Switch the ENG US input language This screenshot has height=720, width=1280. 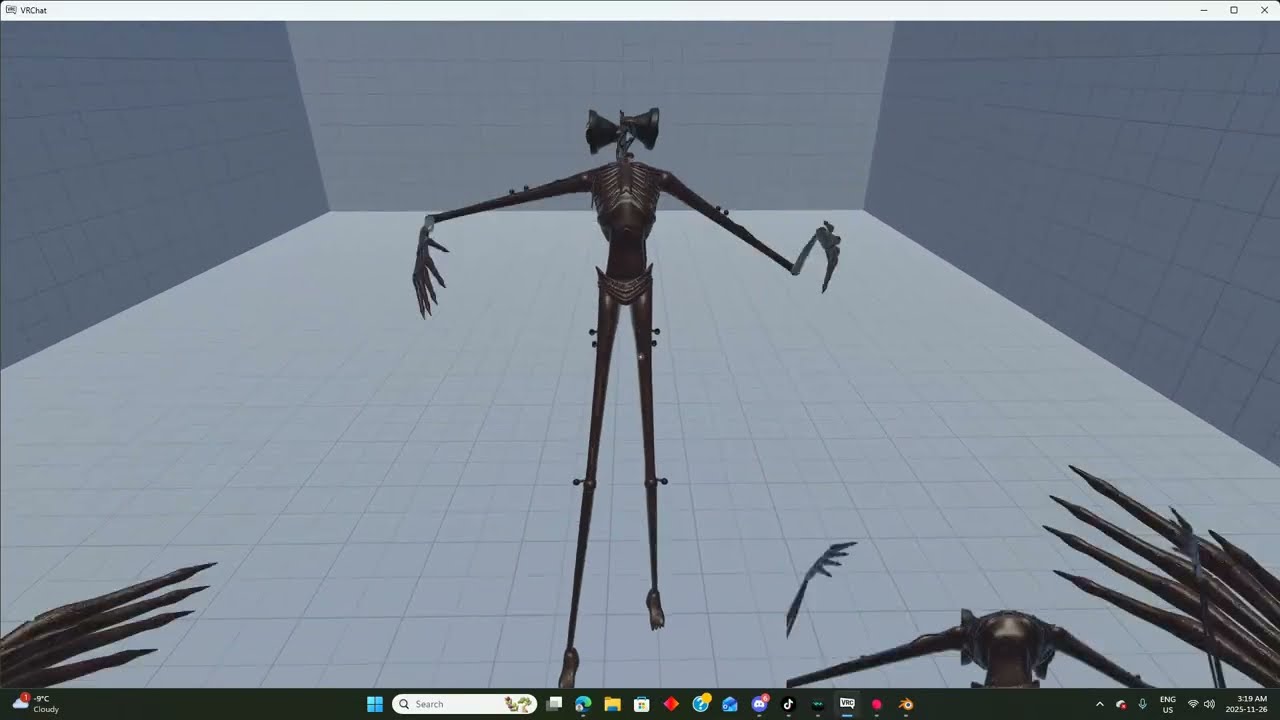pos(1168,704)
